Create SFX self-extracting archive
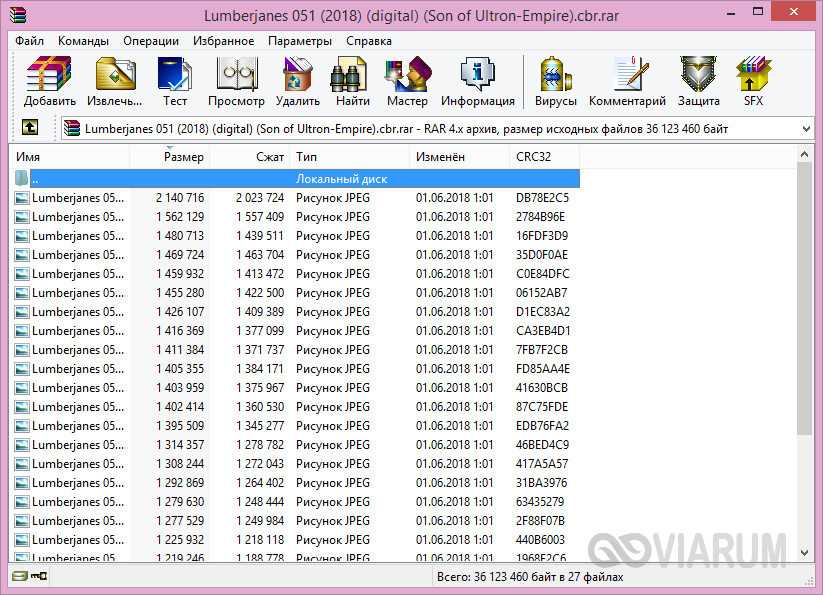 [753, 81]
